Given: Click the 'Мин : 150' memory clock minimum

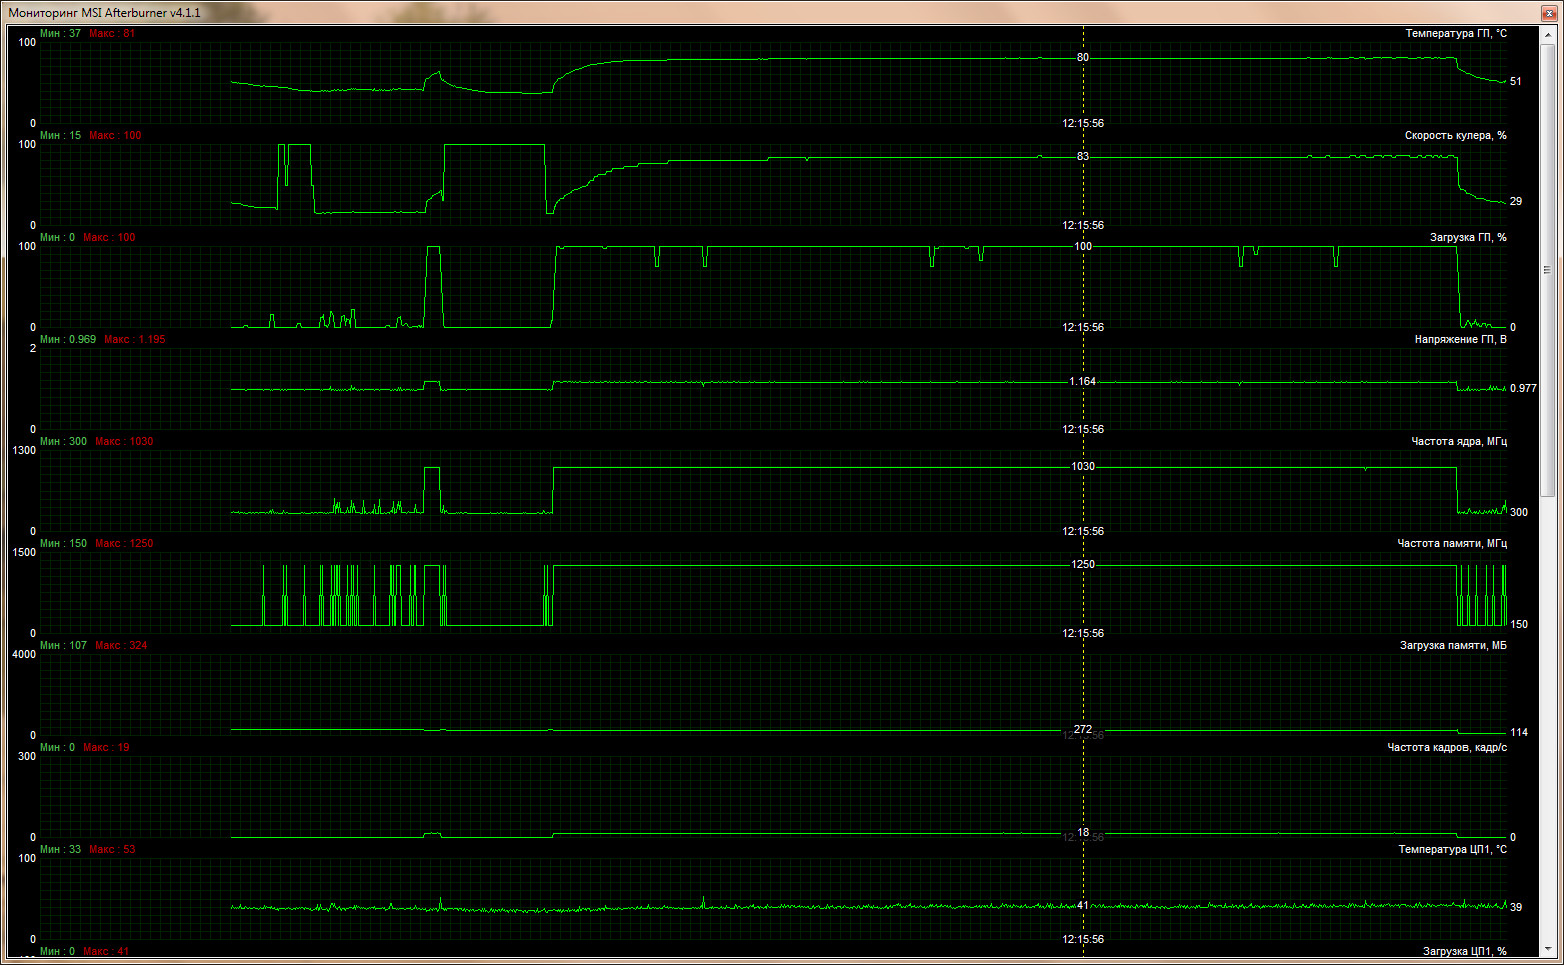Looking at the screenshot, I should (63, 544).
